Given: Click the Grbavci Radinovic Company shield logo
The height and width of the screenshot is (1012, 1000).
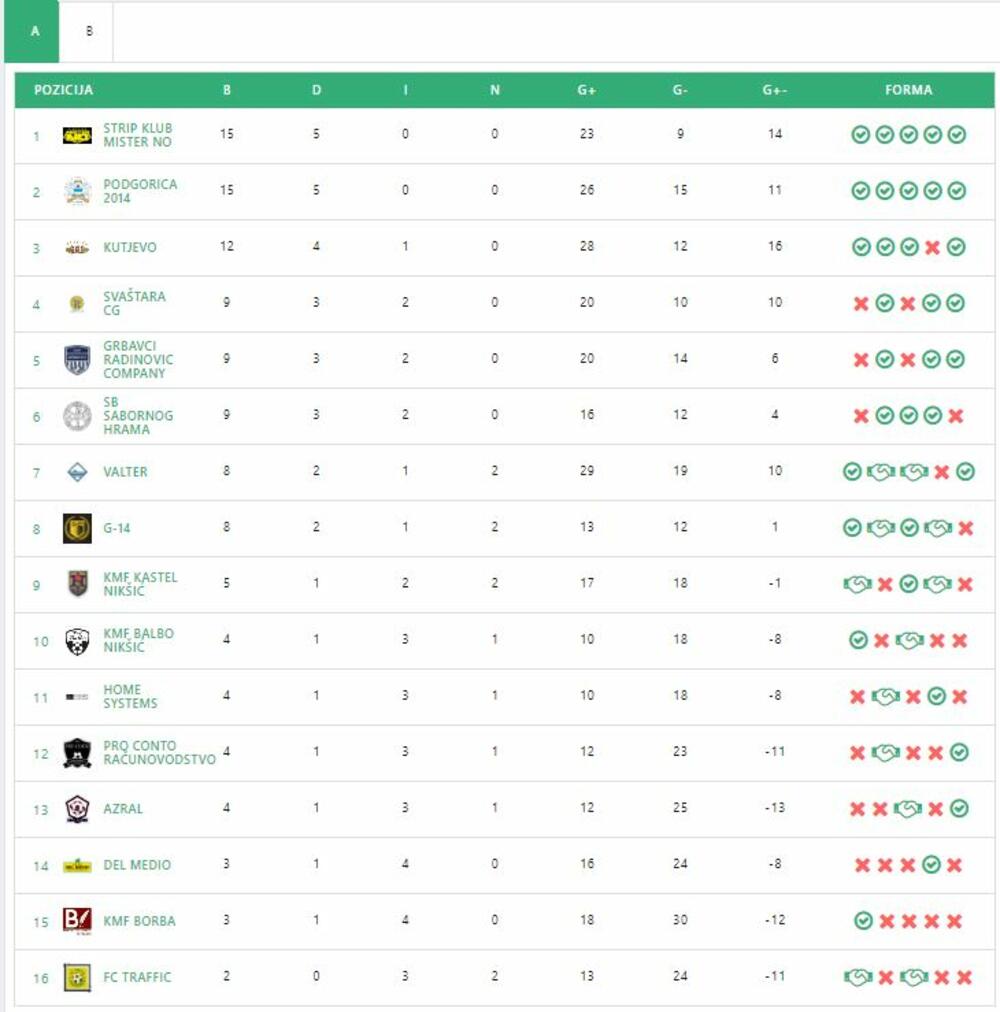Looking at the screenshot, I should click(x=77, y=360).
